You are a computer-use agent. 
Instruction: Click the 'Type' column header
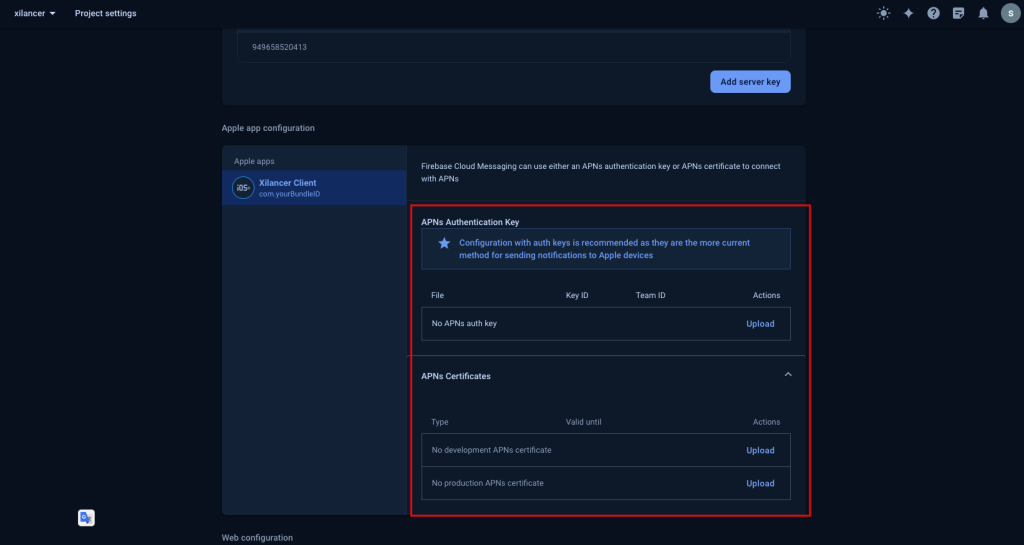[440, 422]
